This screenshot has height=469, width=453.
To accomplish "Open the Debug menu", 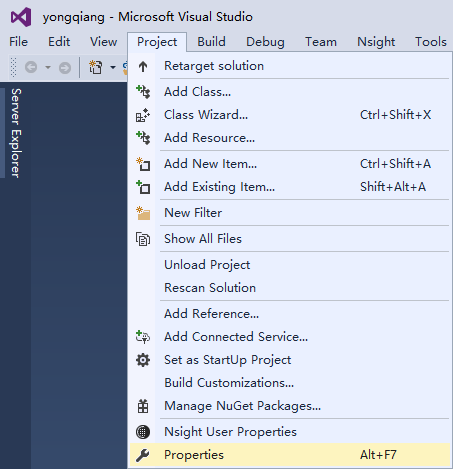I will 265,42.
